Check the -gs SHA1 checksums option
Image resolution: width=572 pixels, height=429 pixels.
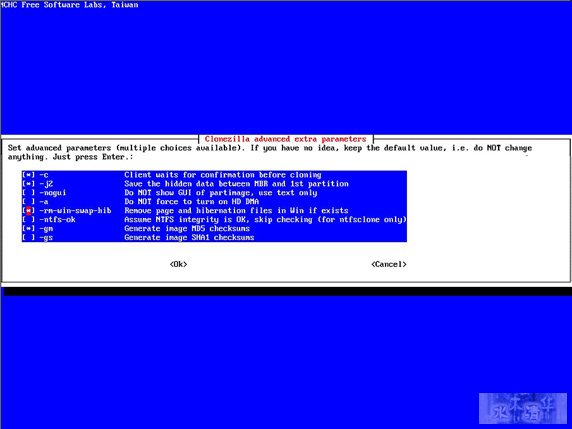(28, 238)
